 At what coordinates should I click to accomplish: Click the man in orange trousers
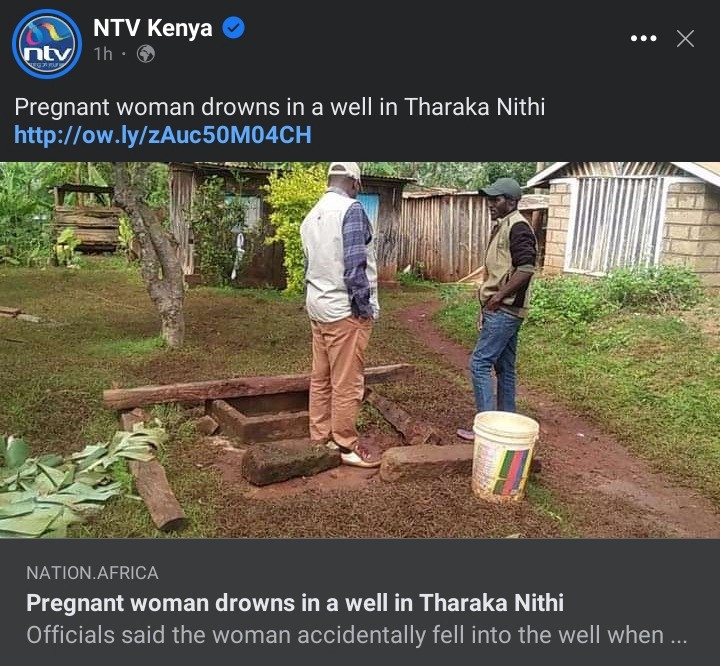click(341, 314)
